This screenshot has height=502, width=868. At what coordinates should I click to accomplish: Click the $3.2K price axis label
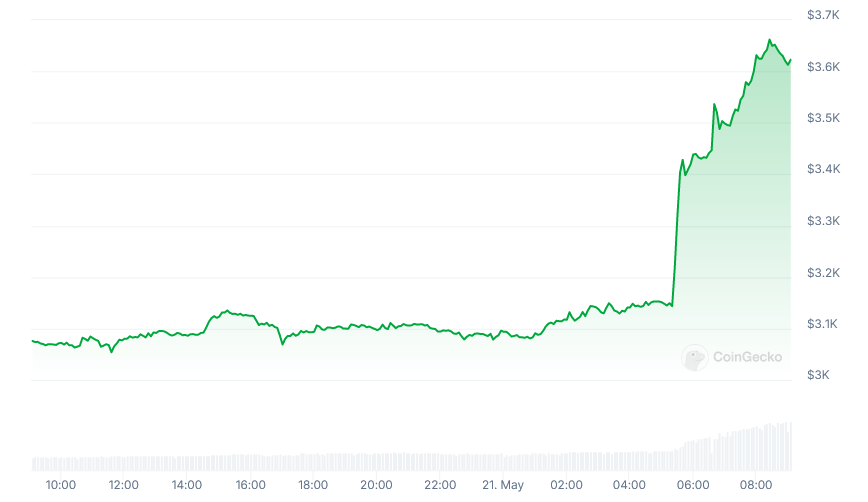point(822,273)
